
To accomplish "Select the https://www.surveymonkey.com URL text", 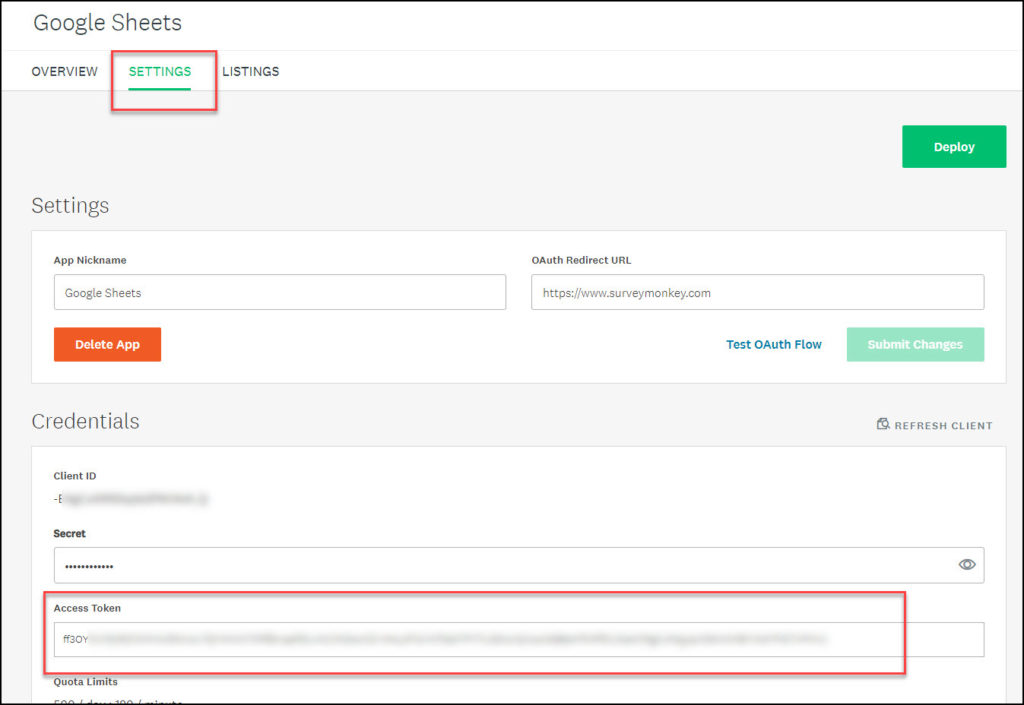I will [x=625, y=292].
